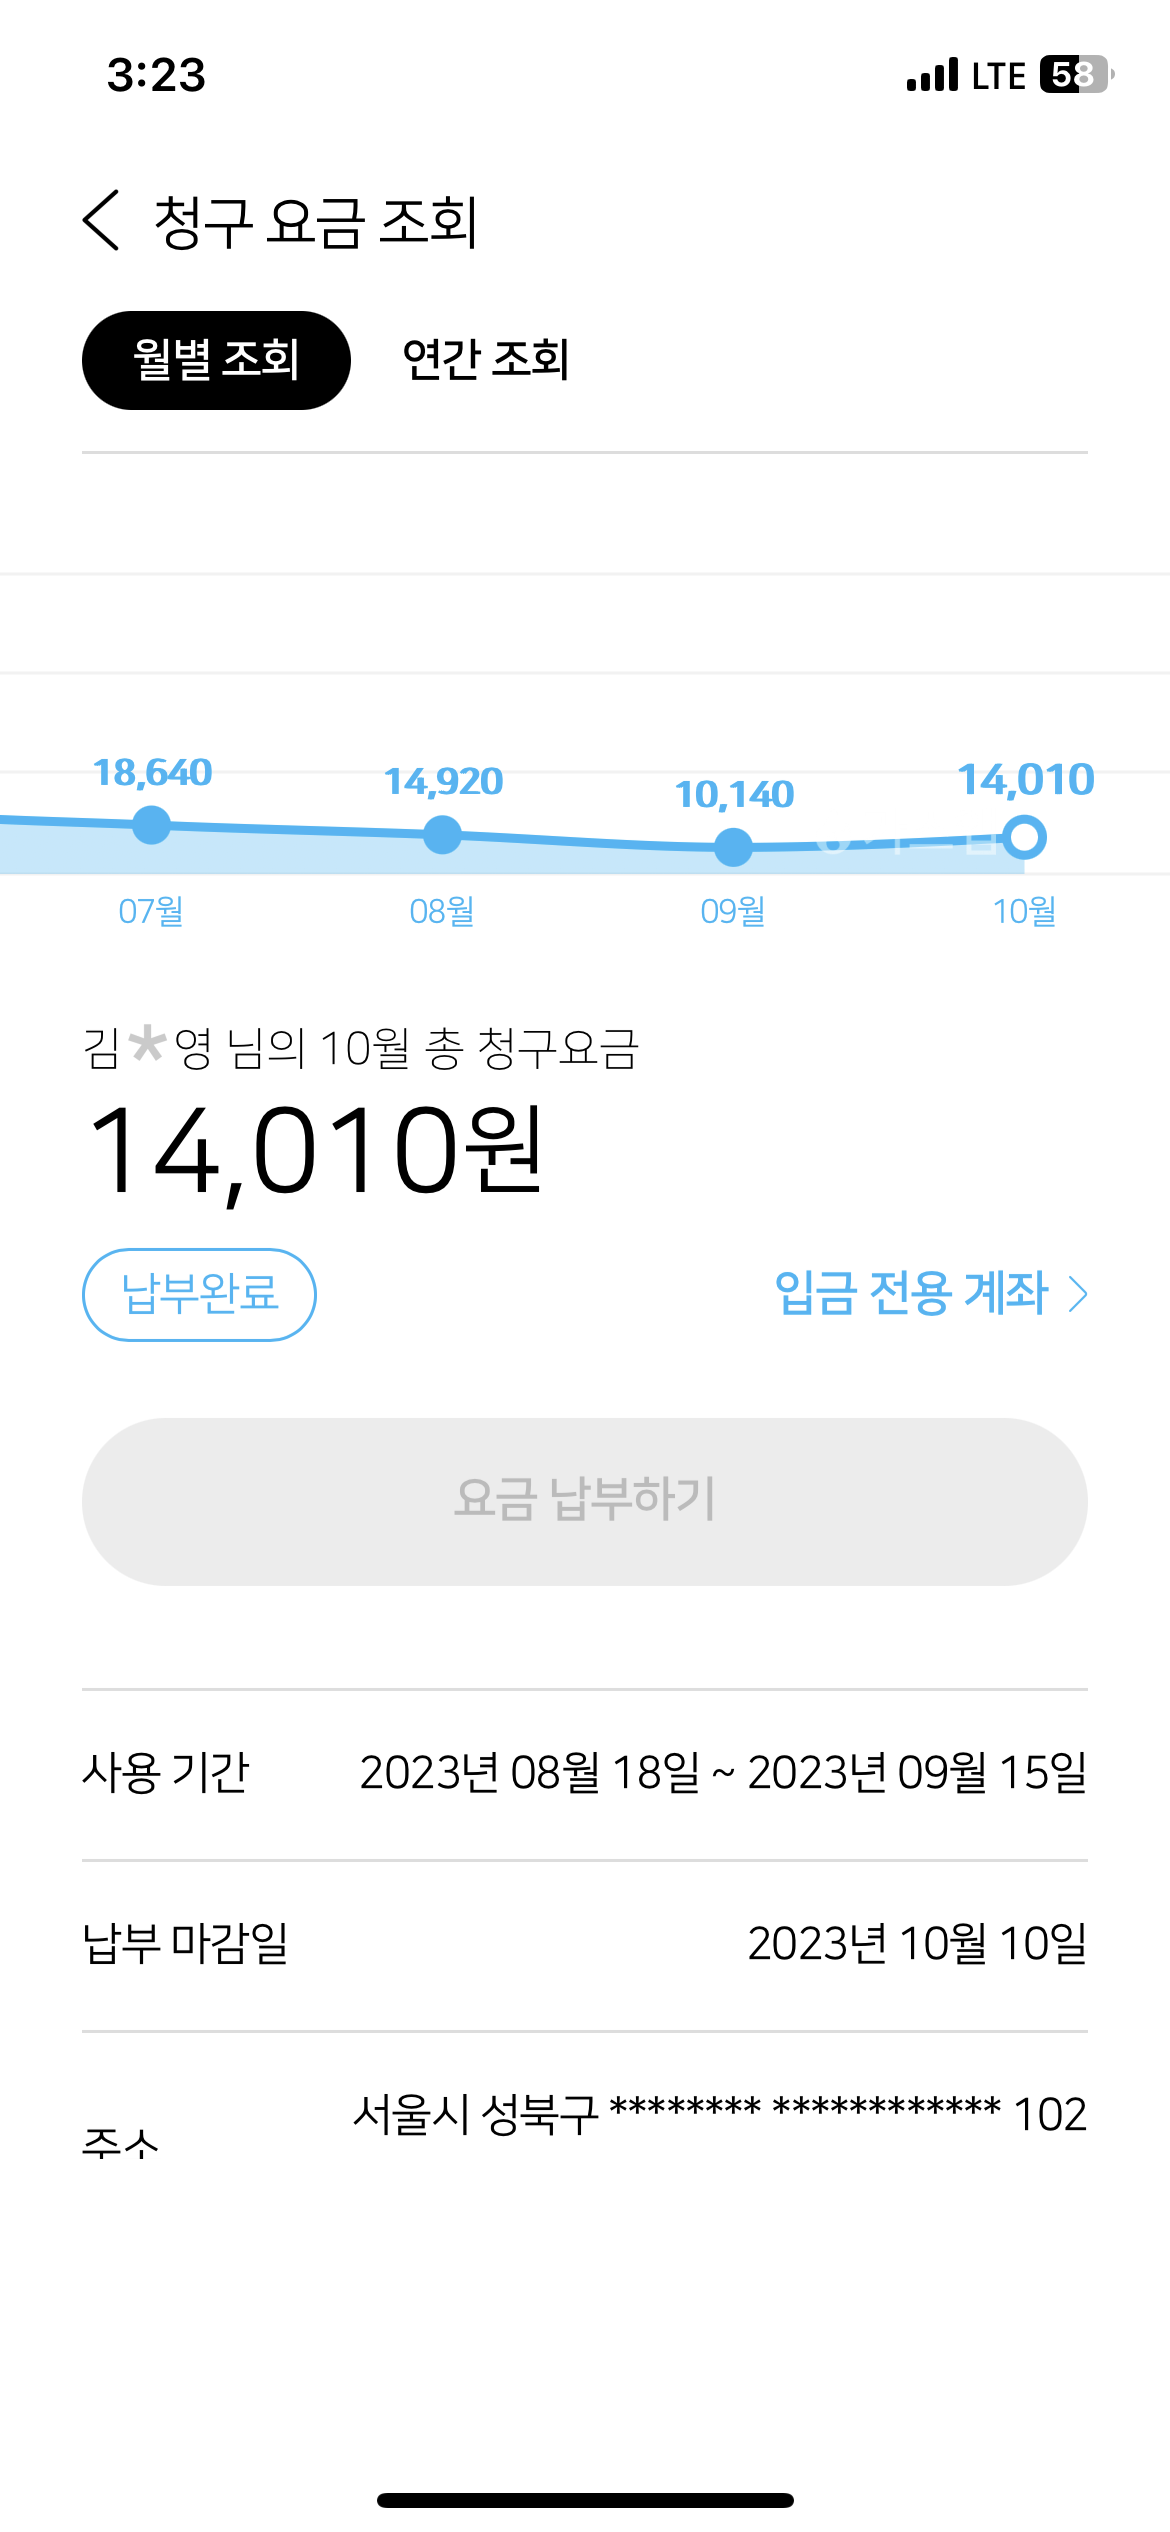Tap the battery indicator in status bar
Screen dimensions: 1170x2532
click(1076, 75)
